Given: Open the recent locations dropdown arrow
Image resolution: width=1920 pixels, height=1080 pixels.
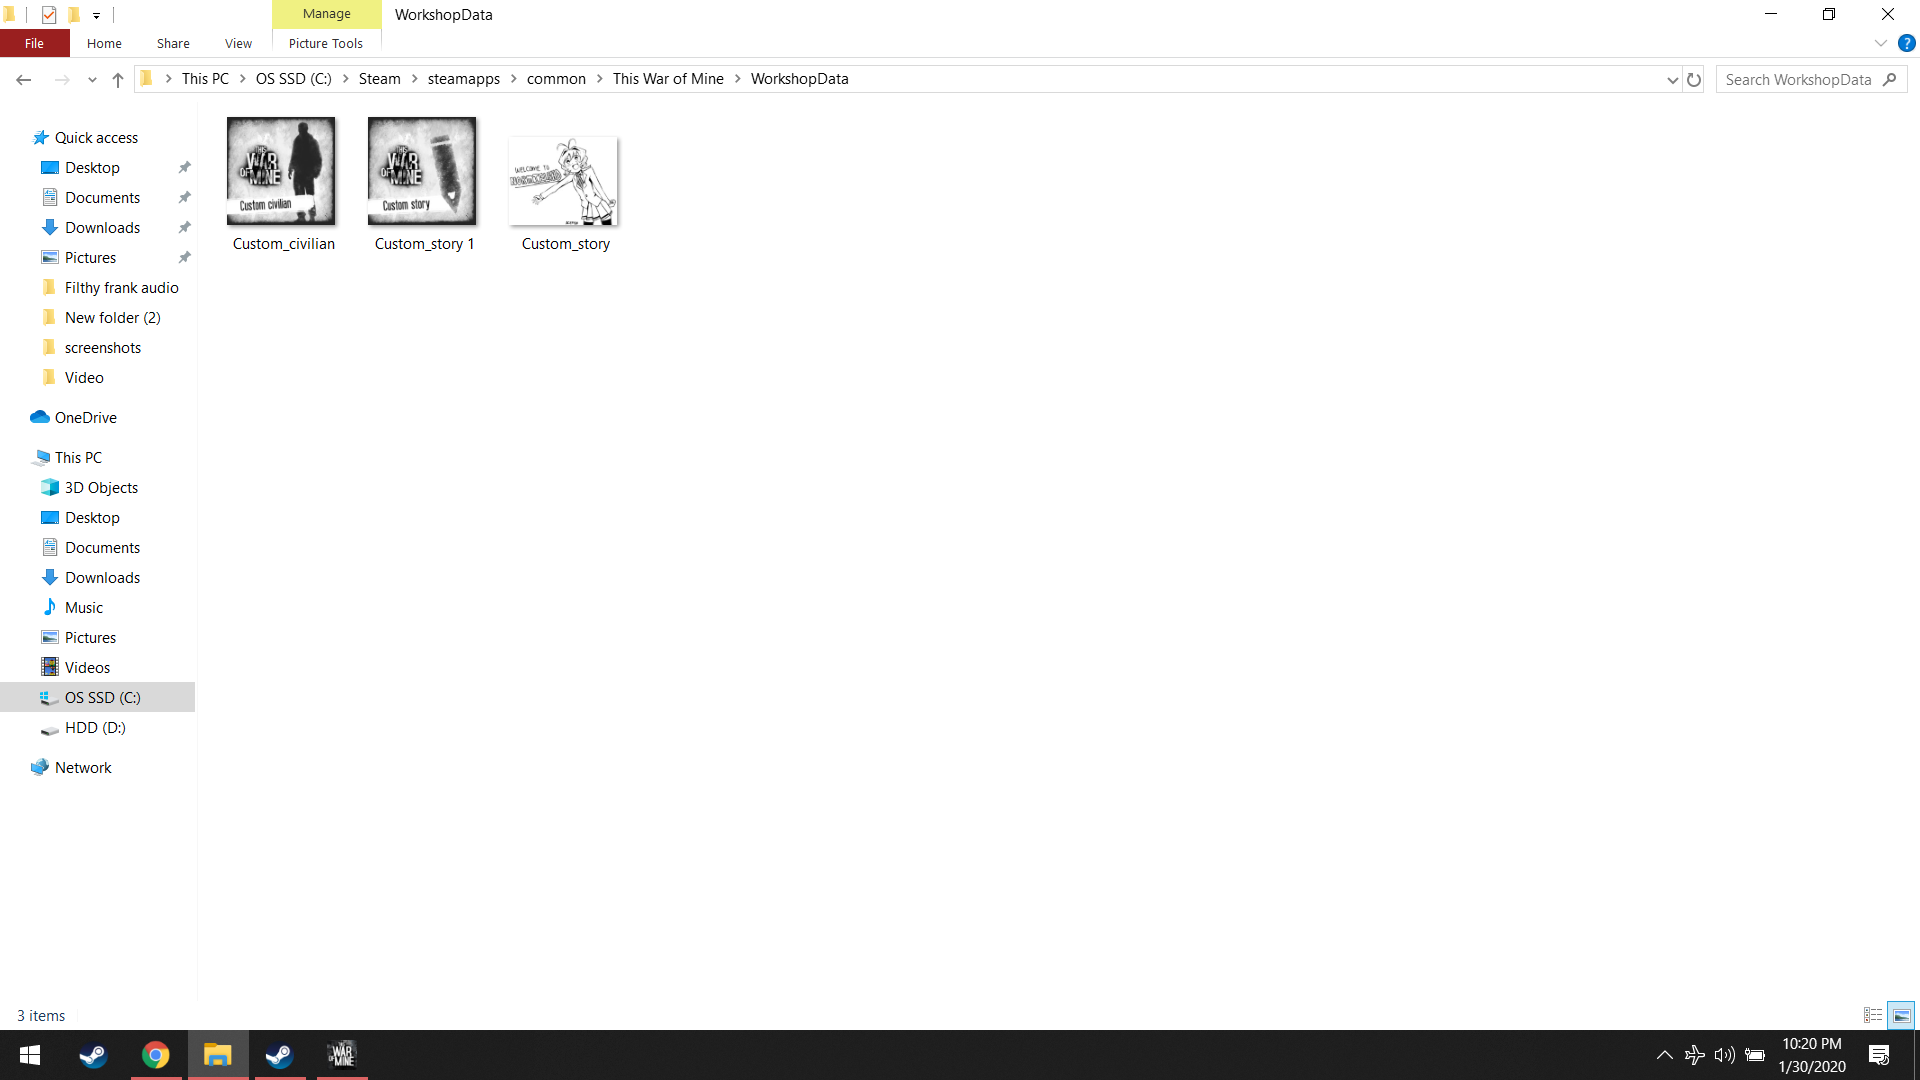Looking at the screenshot, I should click(92, 79).
